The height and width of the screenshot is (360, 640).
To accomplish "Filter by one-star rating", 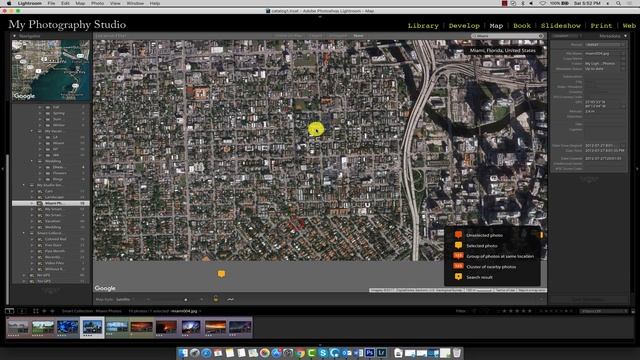I will click(x=504, y=311).
